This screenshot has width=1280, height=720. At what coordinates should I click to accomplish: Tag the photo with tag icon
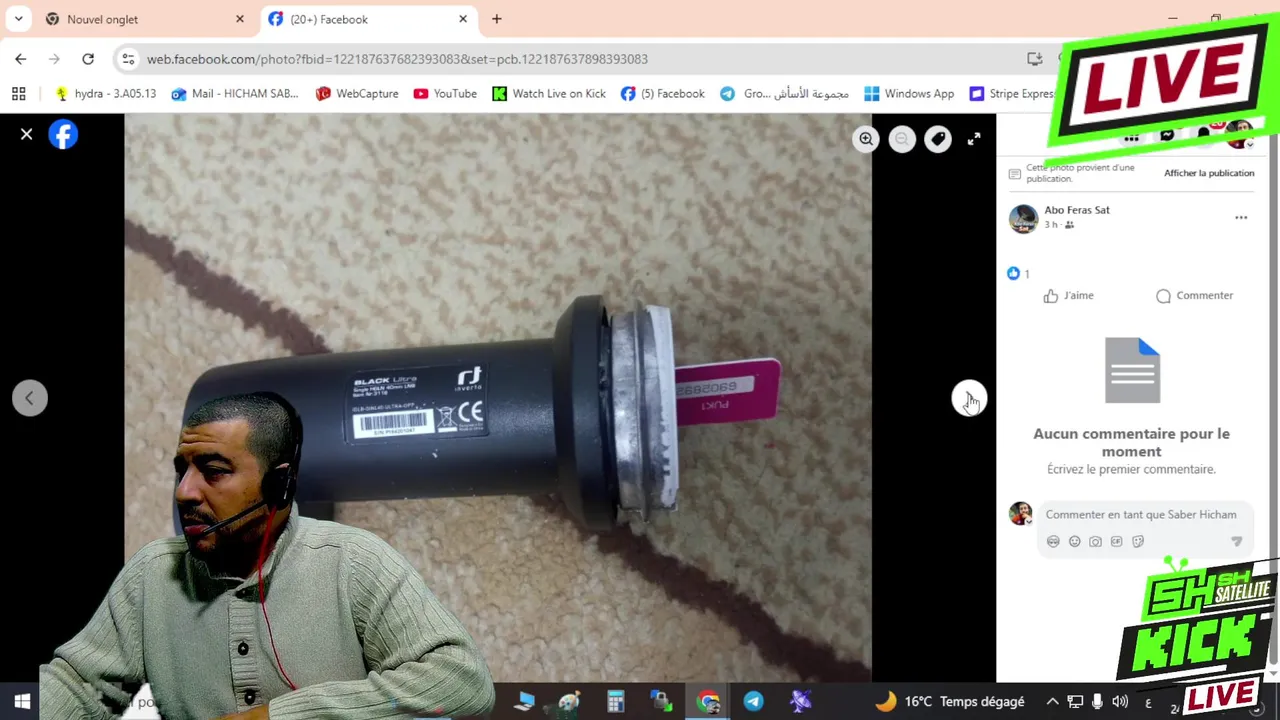938,139
